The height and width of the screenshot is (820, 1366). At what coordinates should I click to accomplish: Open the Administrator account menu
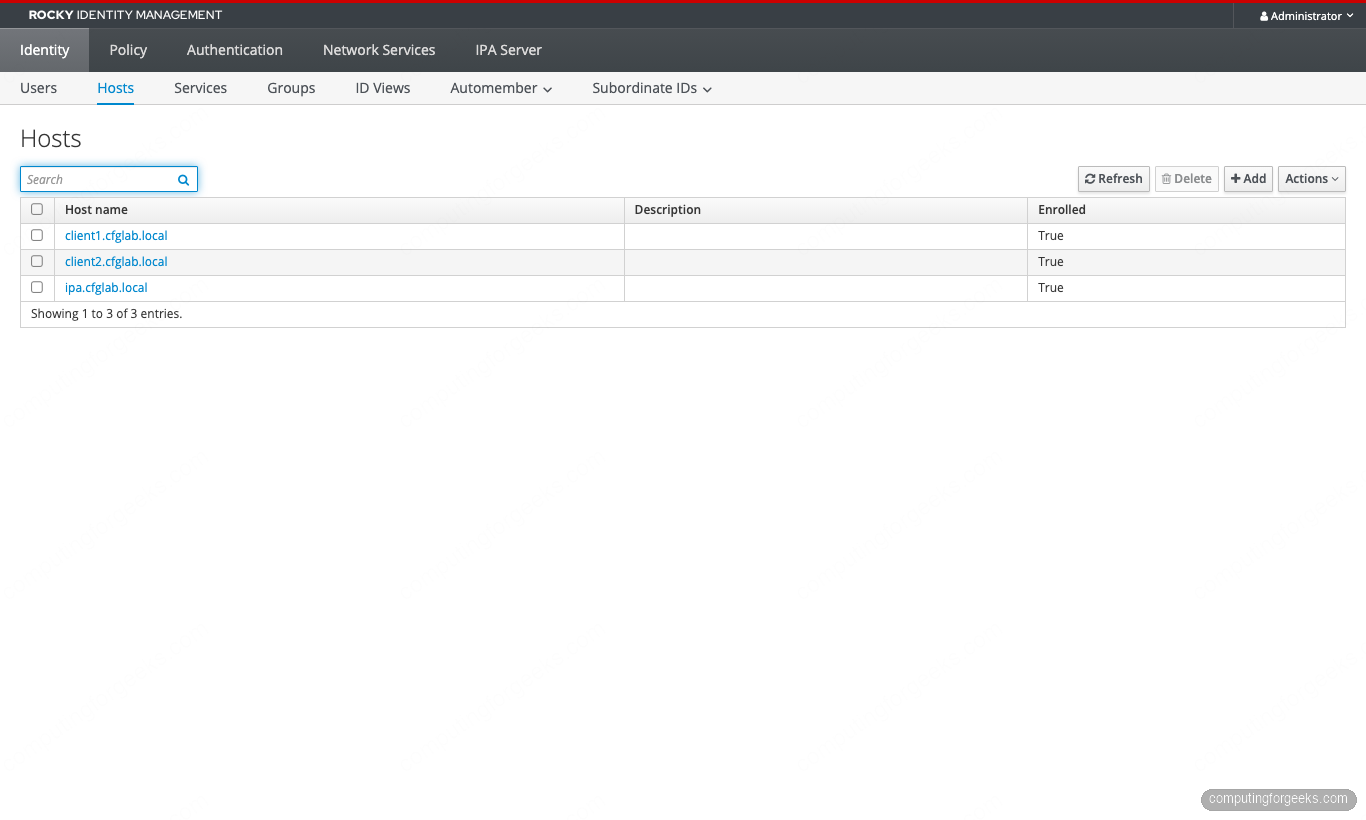point(1305,15)
